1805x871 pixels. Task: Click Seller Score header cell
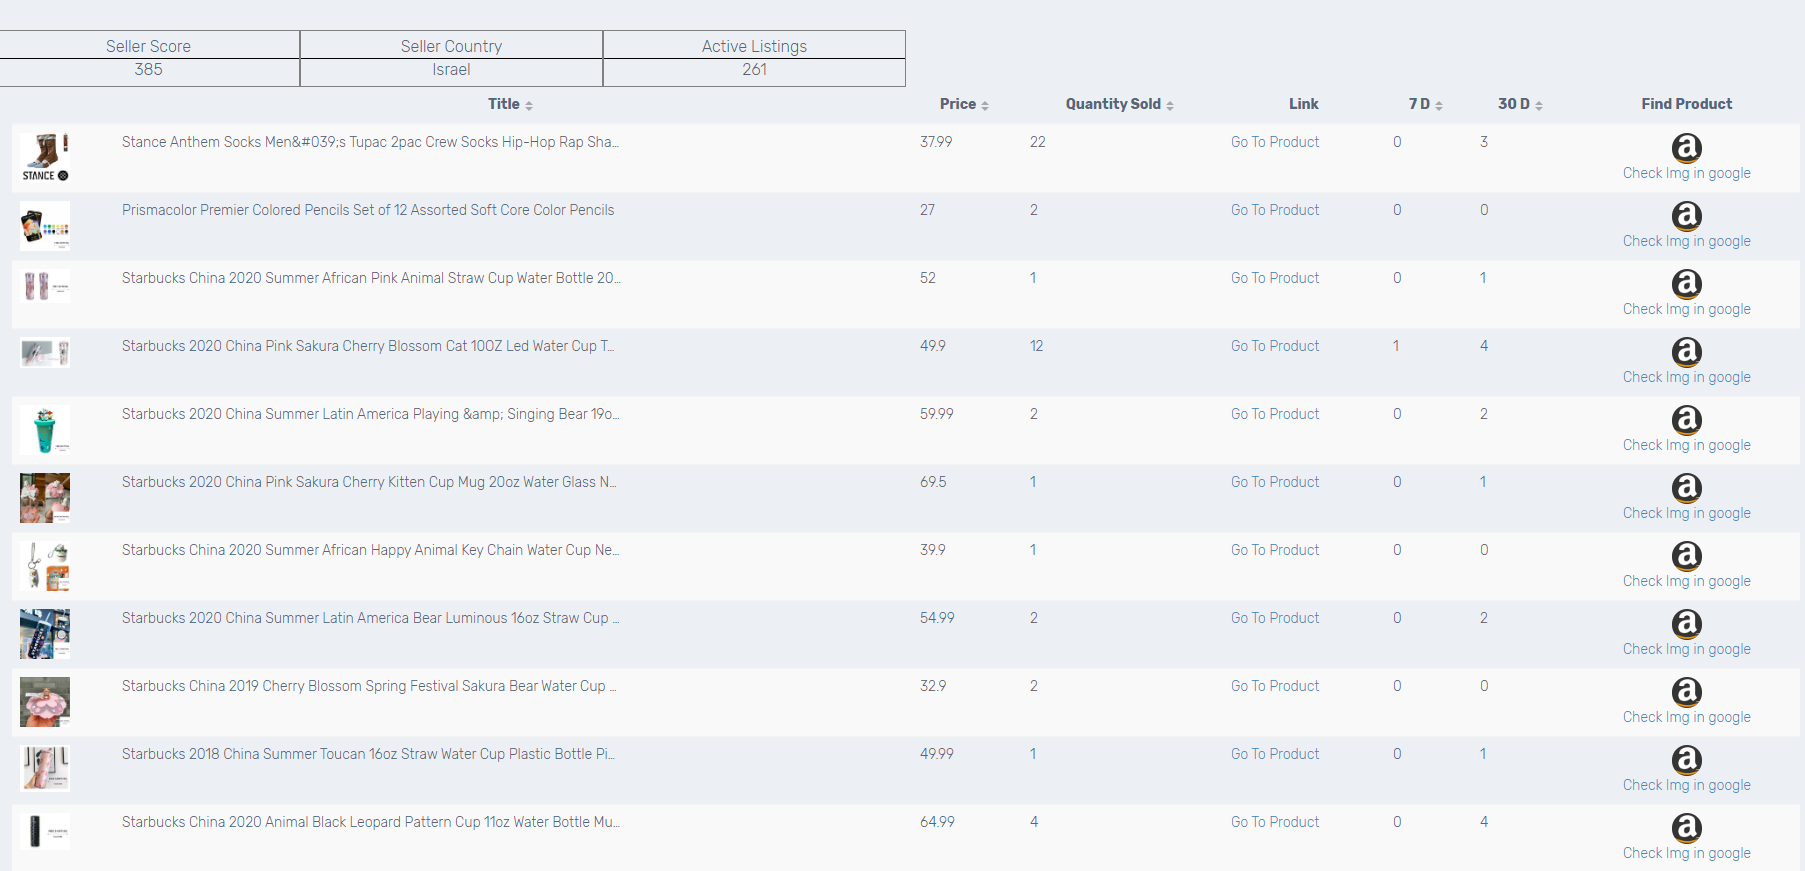click(148, 46)
